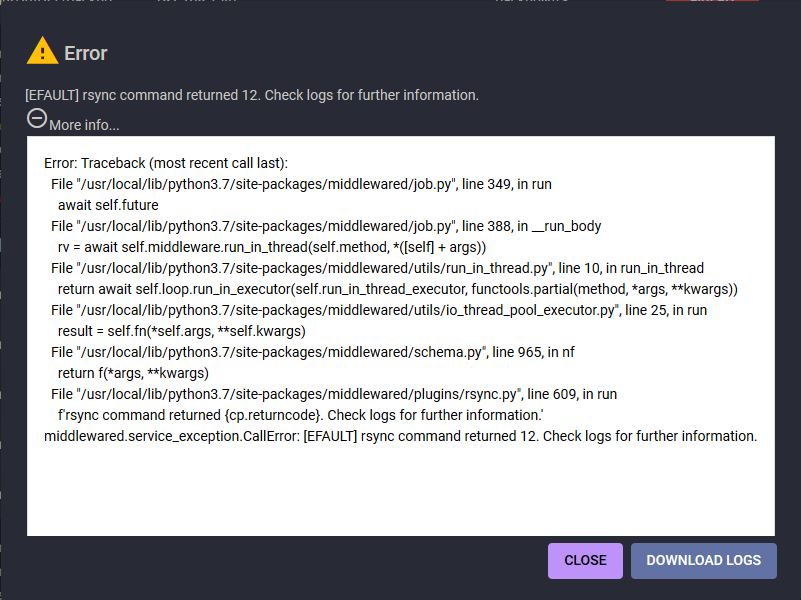Click the "rv = await self.middleware.run_in_thread" line
The image size is (801, 600).
click(x=272, y=247)
